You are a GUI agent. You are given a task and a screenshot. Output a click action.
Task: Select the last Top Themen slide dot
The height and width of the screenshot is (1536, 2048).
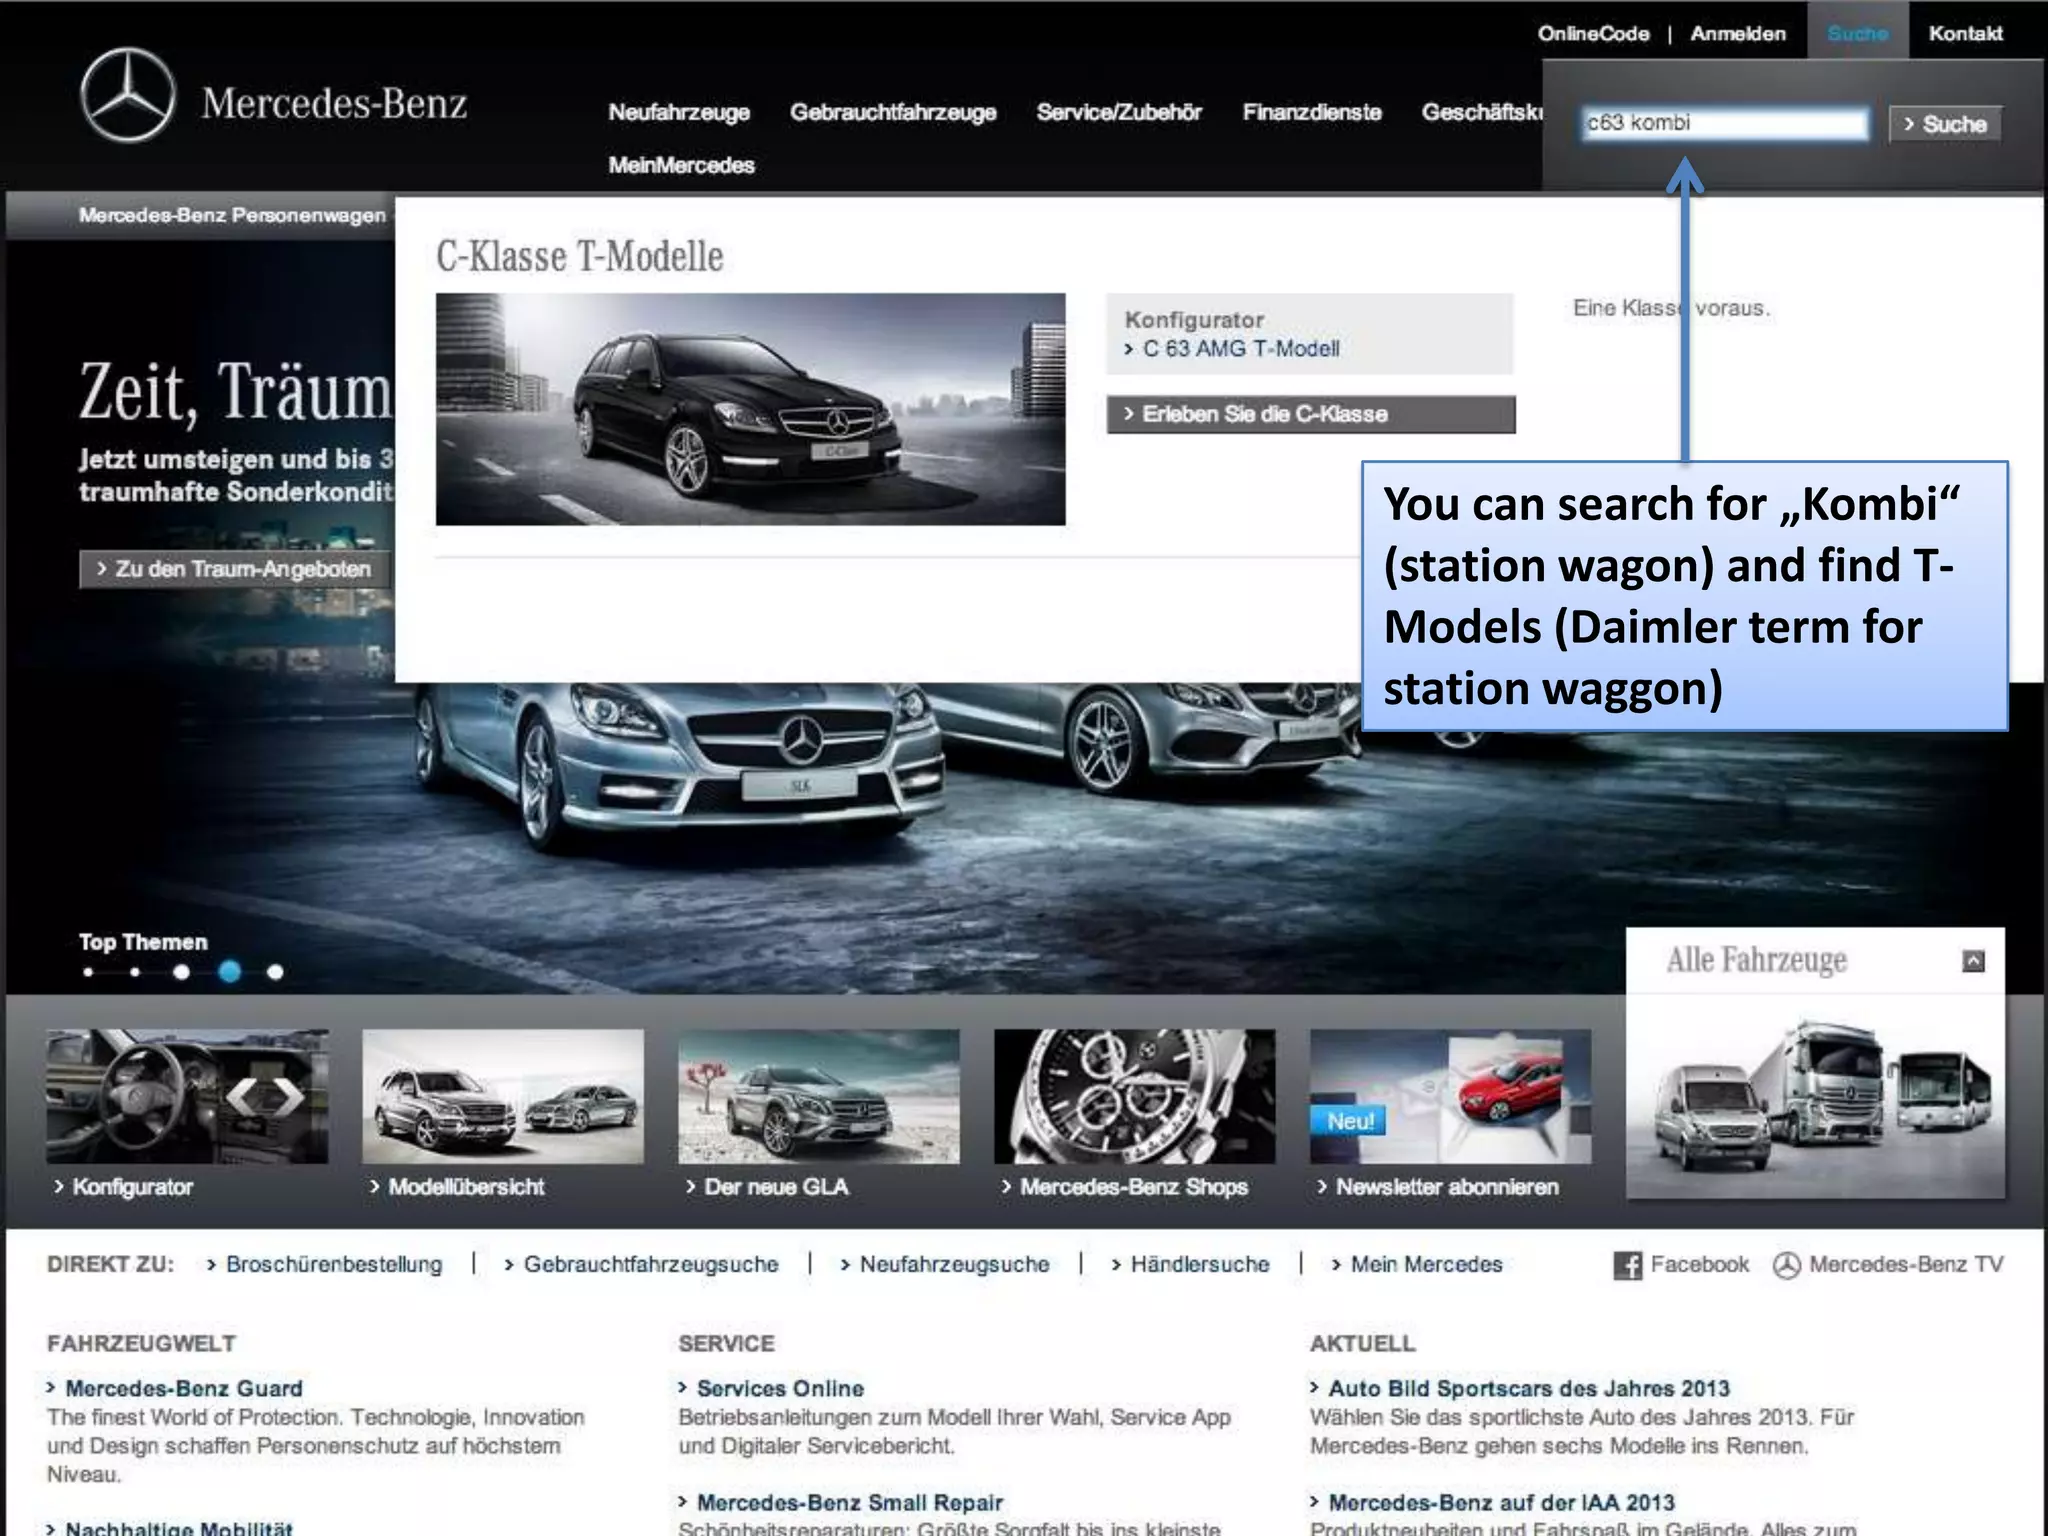click(275, 972)
